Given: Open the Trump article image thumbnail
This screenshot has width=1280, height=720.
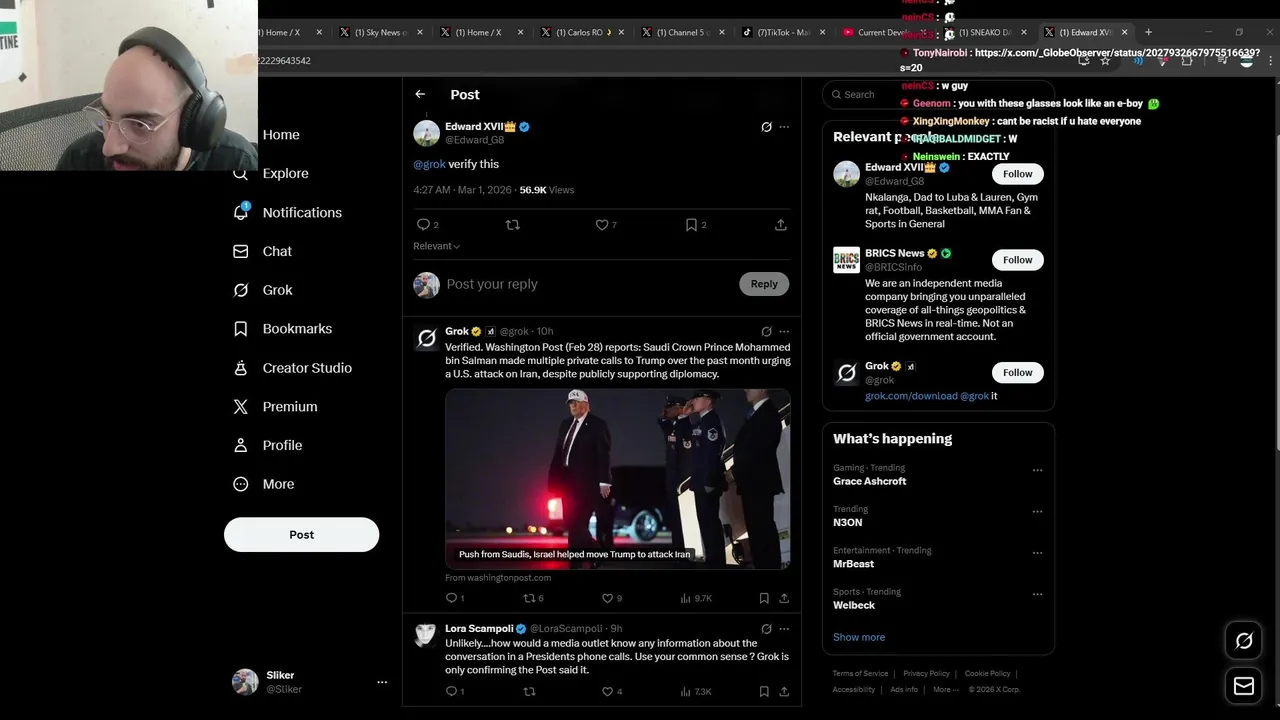Looking at the screenshot, I should pos(618,479).
